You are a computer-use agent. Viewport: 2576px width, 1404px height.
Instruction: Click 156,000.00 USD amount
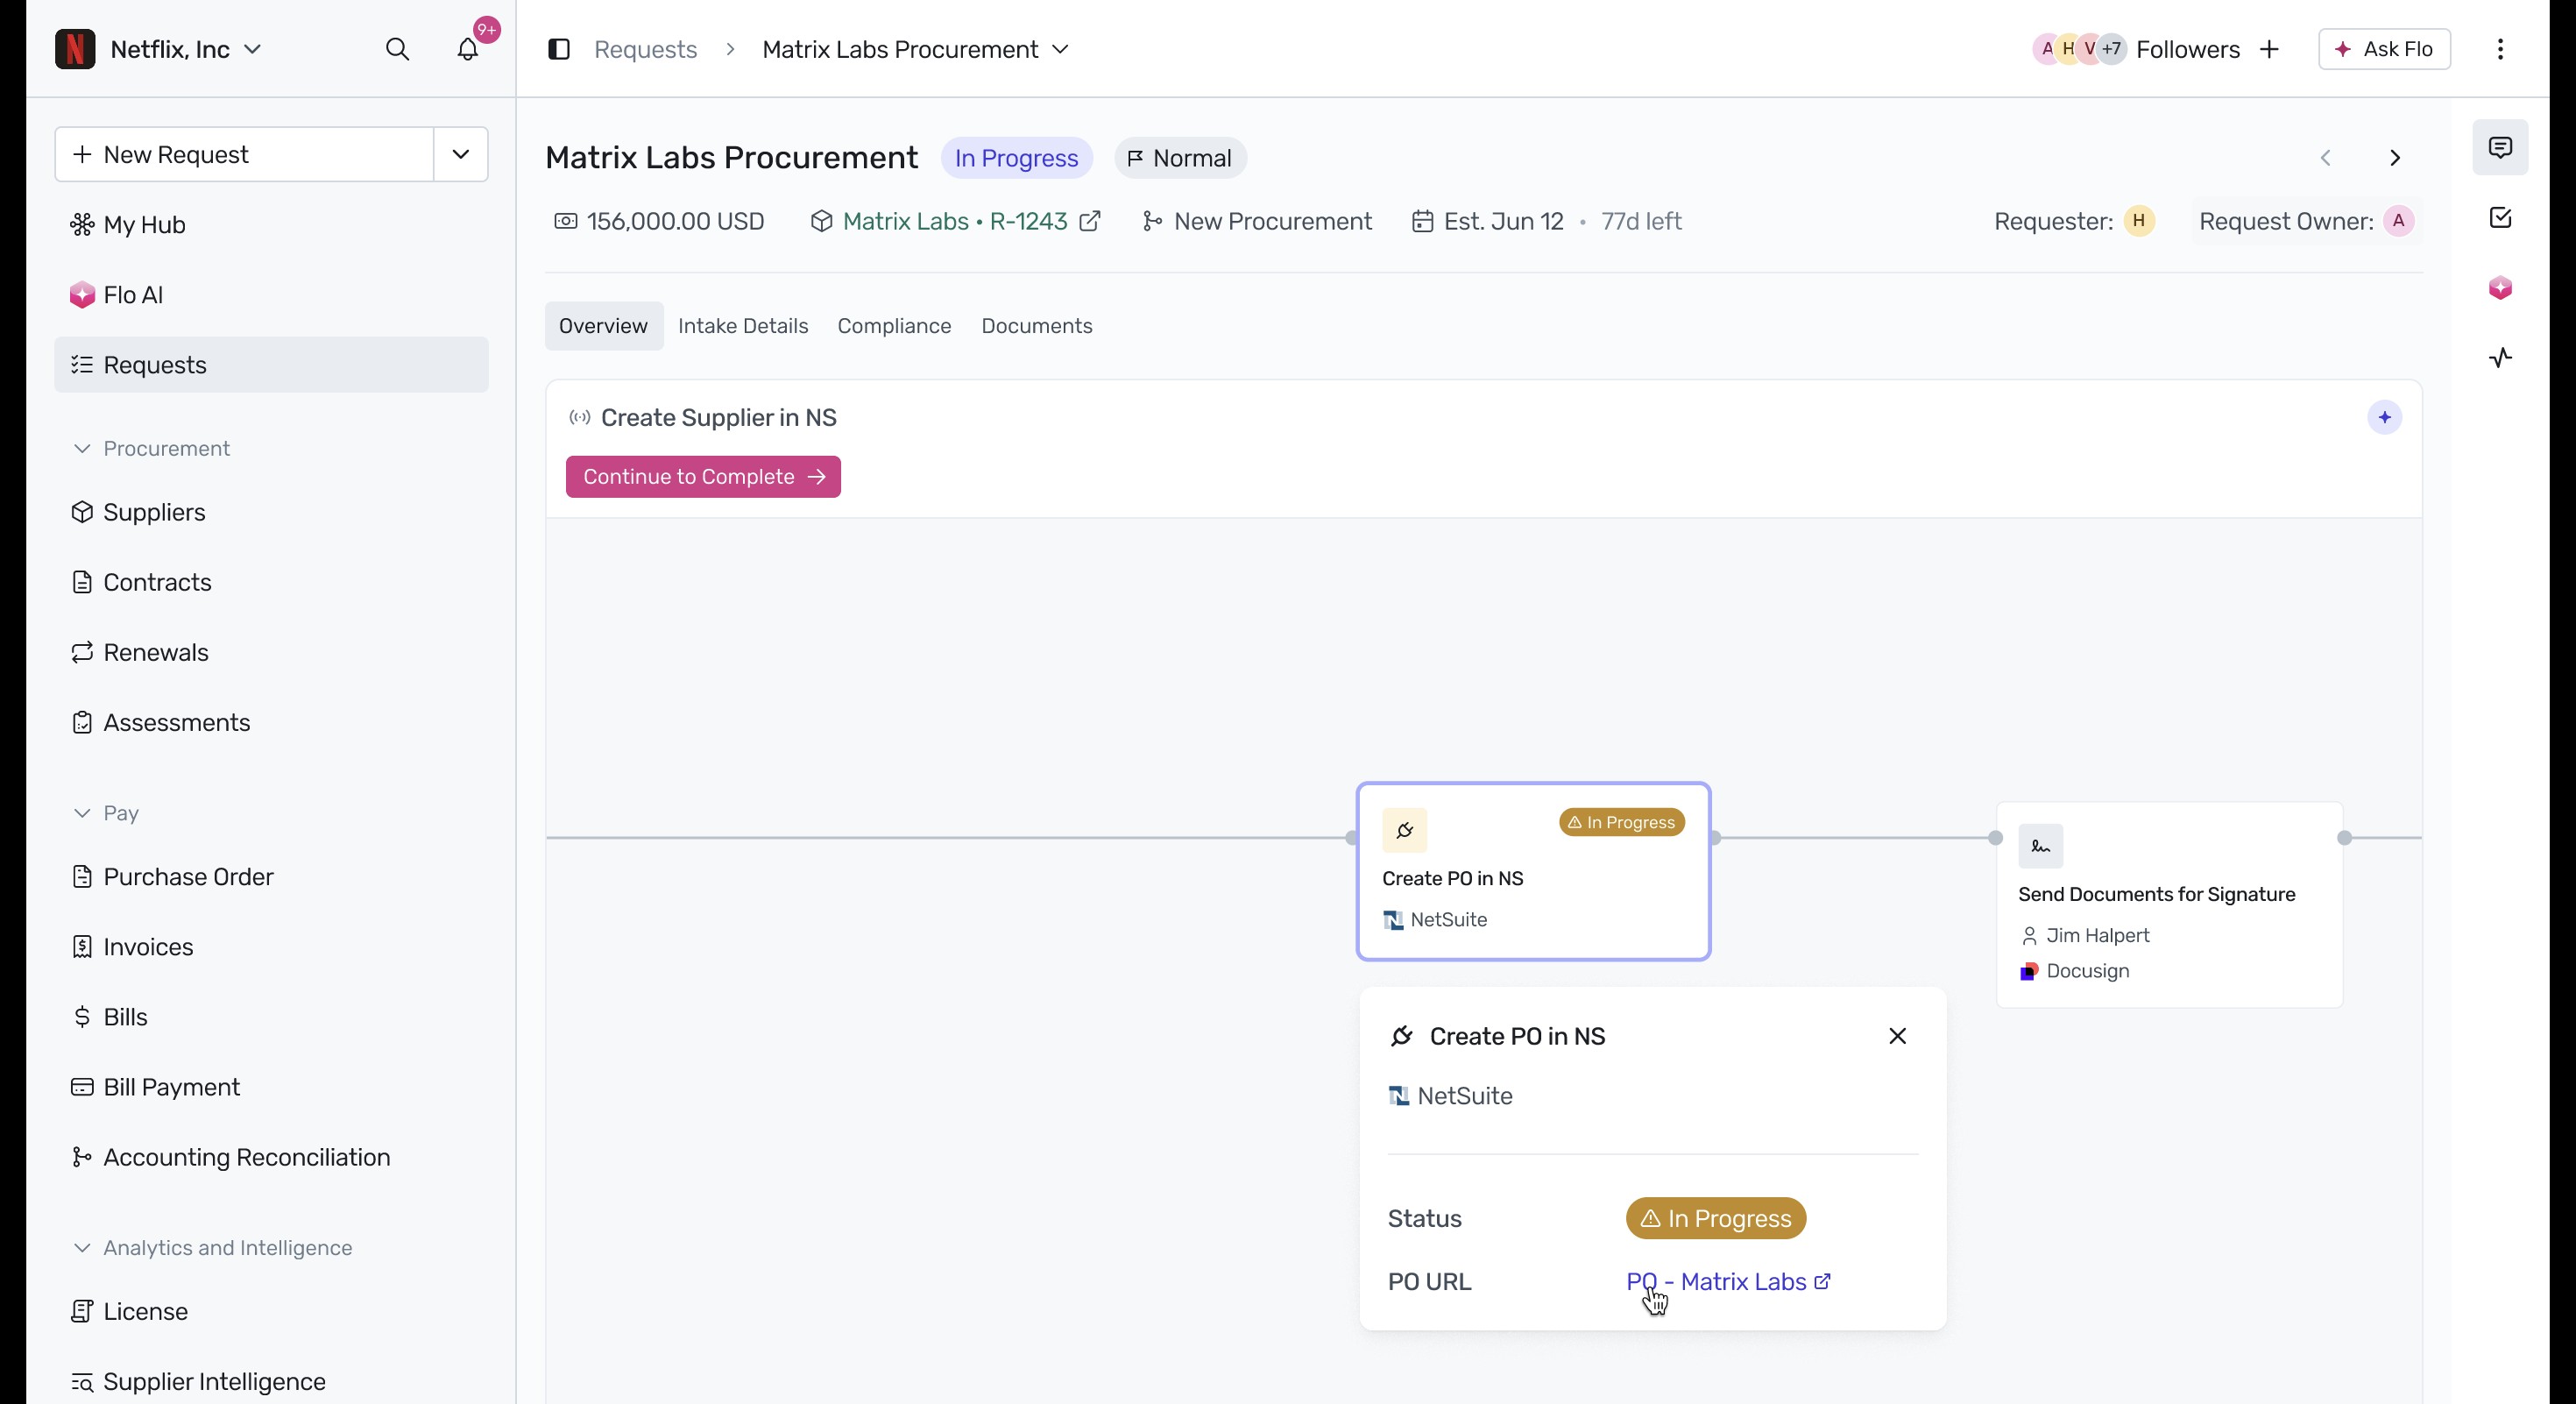pos(660,221)
